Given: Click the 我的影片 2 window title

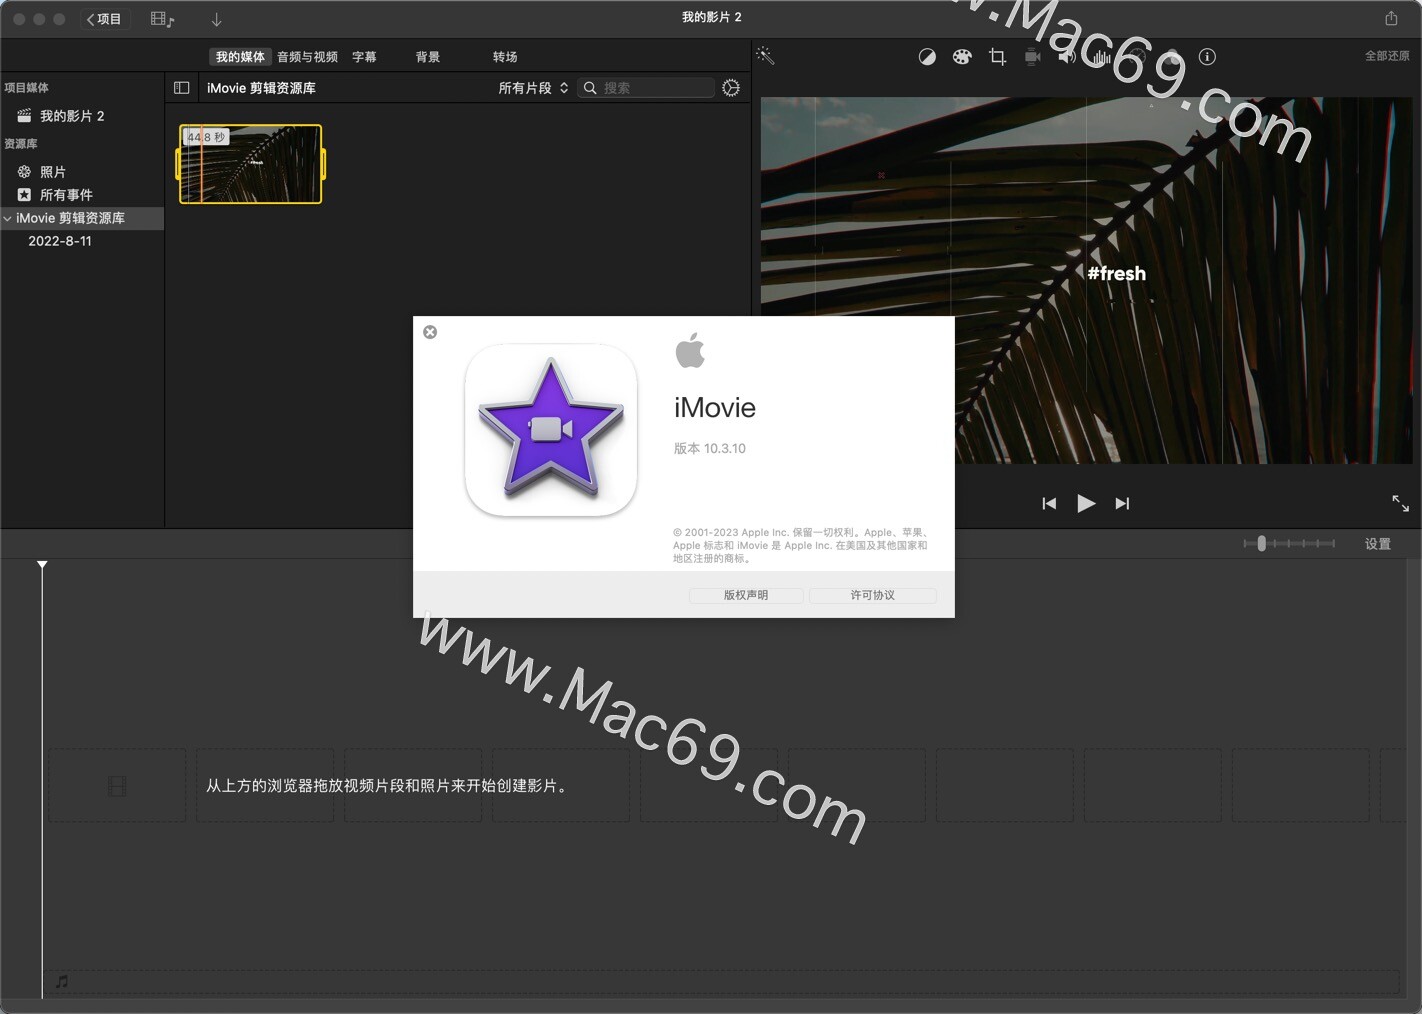Looking at the screenshot, I should coord(712,17).
